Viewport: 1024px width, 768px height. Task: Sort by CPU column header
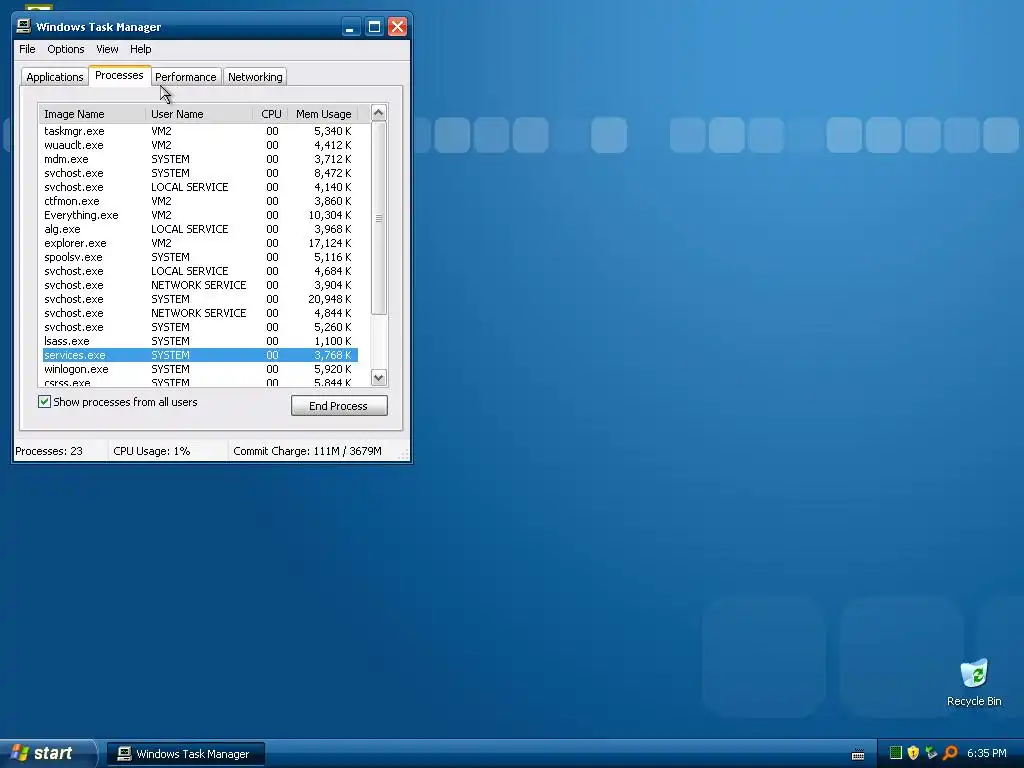270,114
